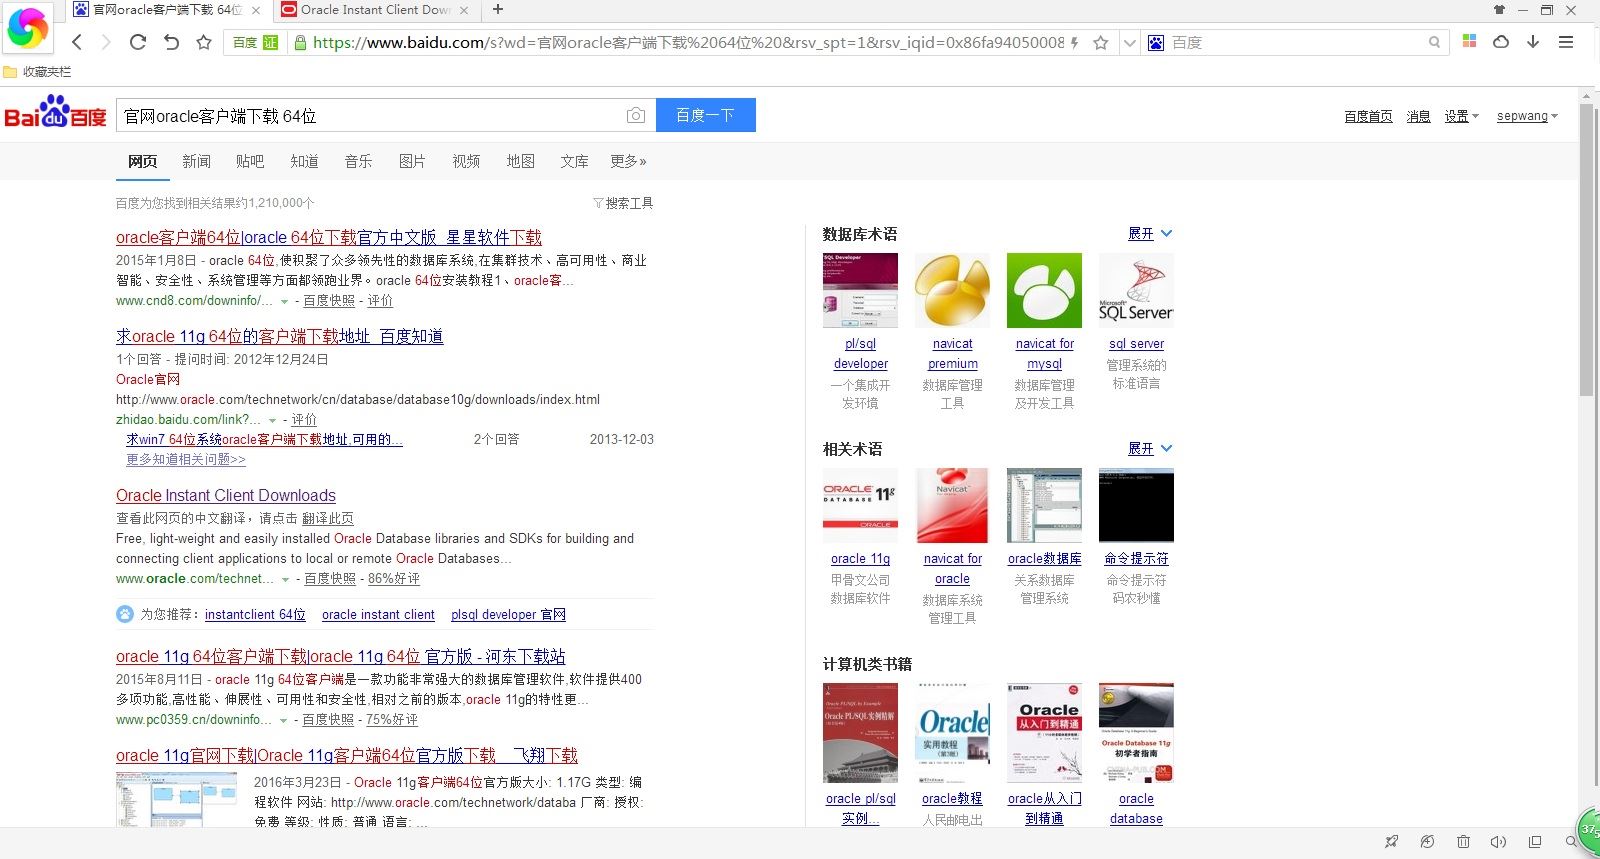
Task: Click the oracle 11g thumbnail
Action: point(860,505)
